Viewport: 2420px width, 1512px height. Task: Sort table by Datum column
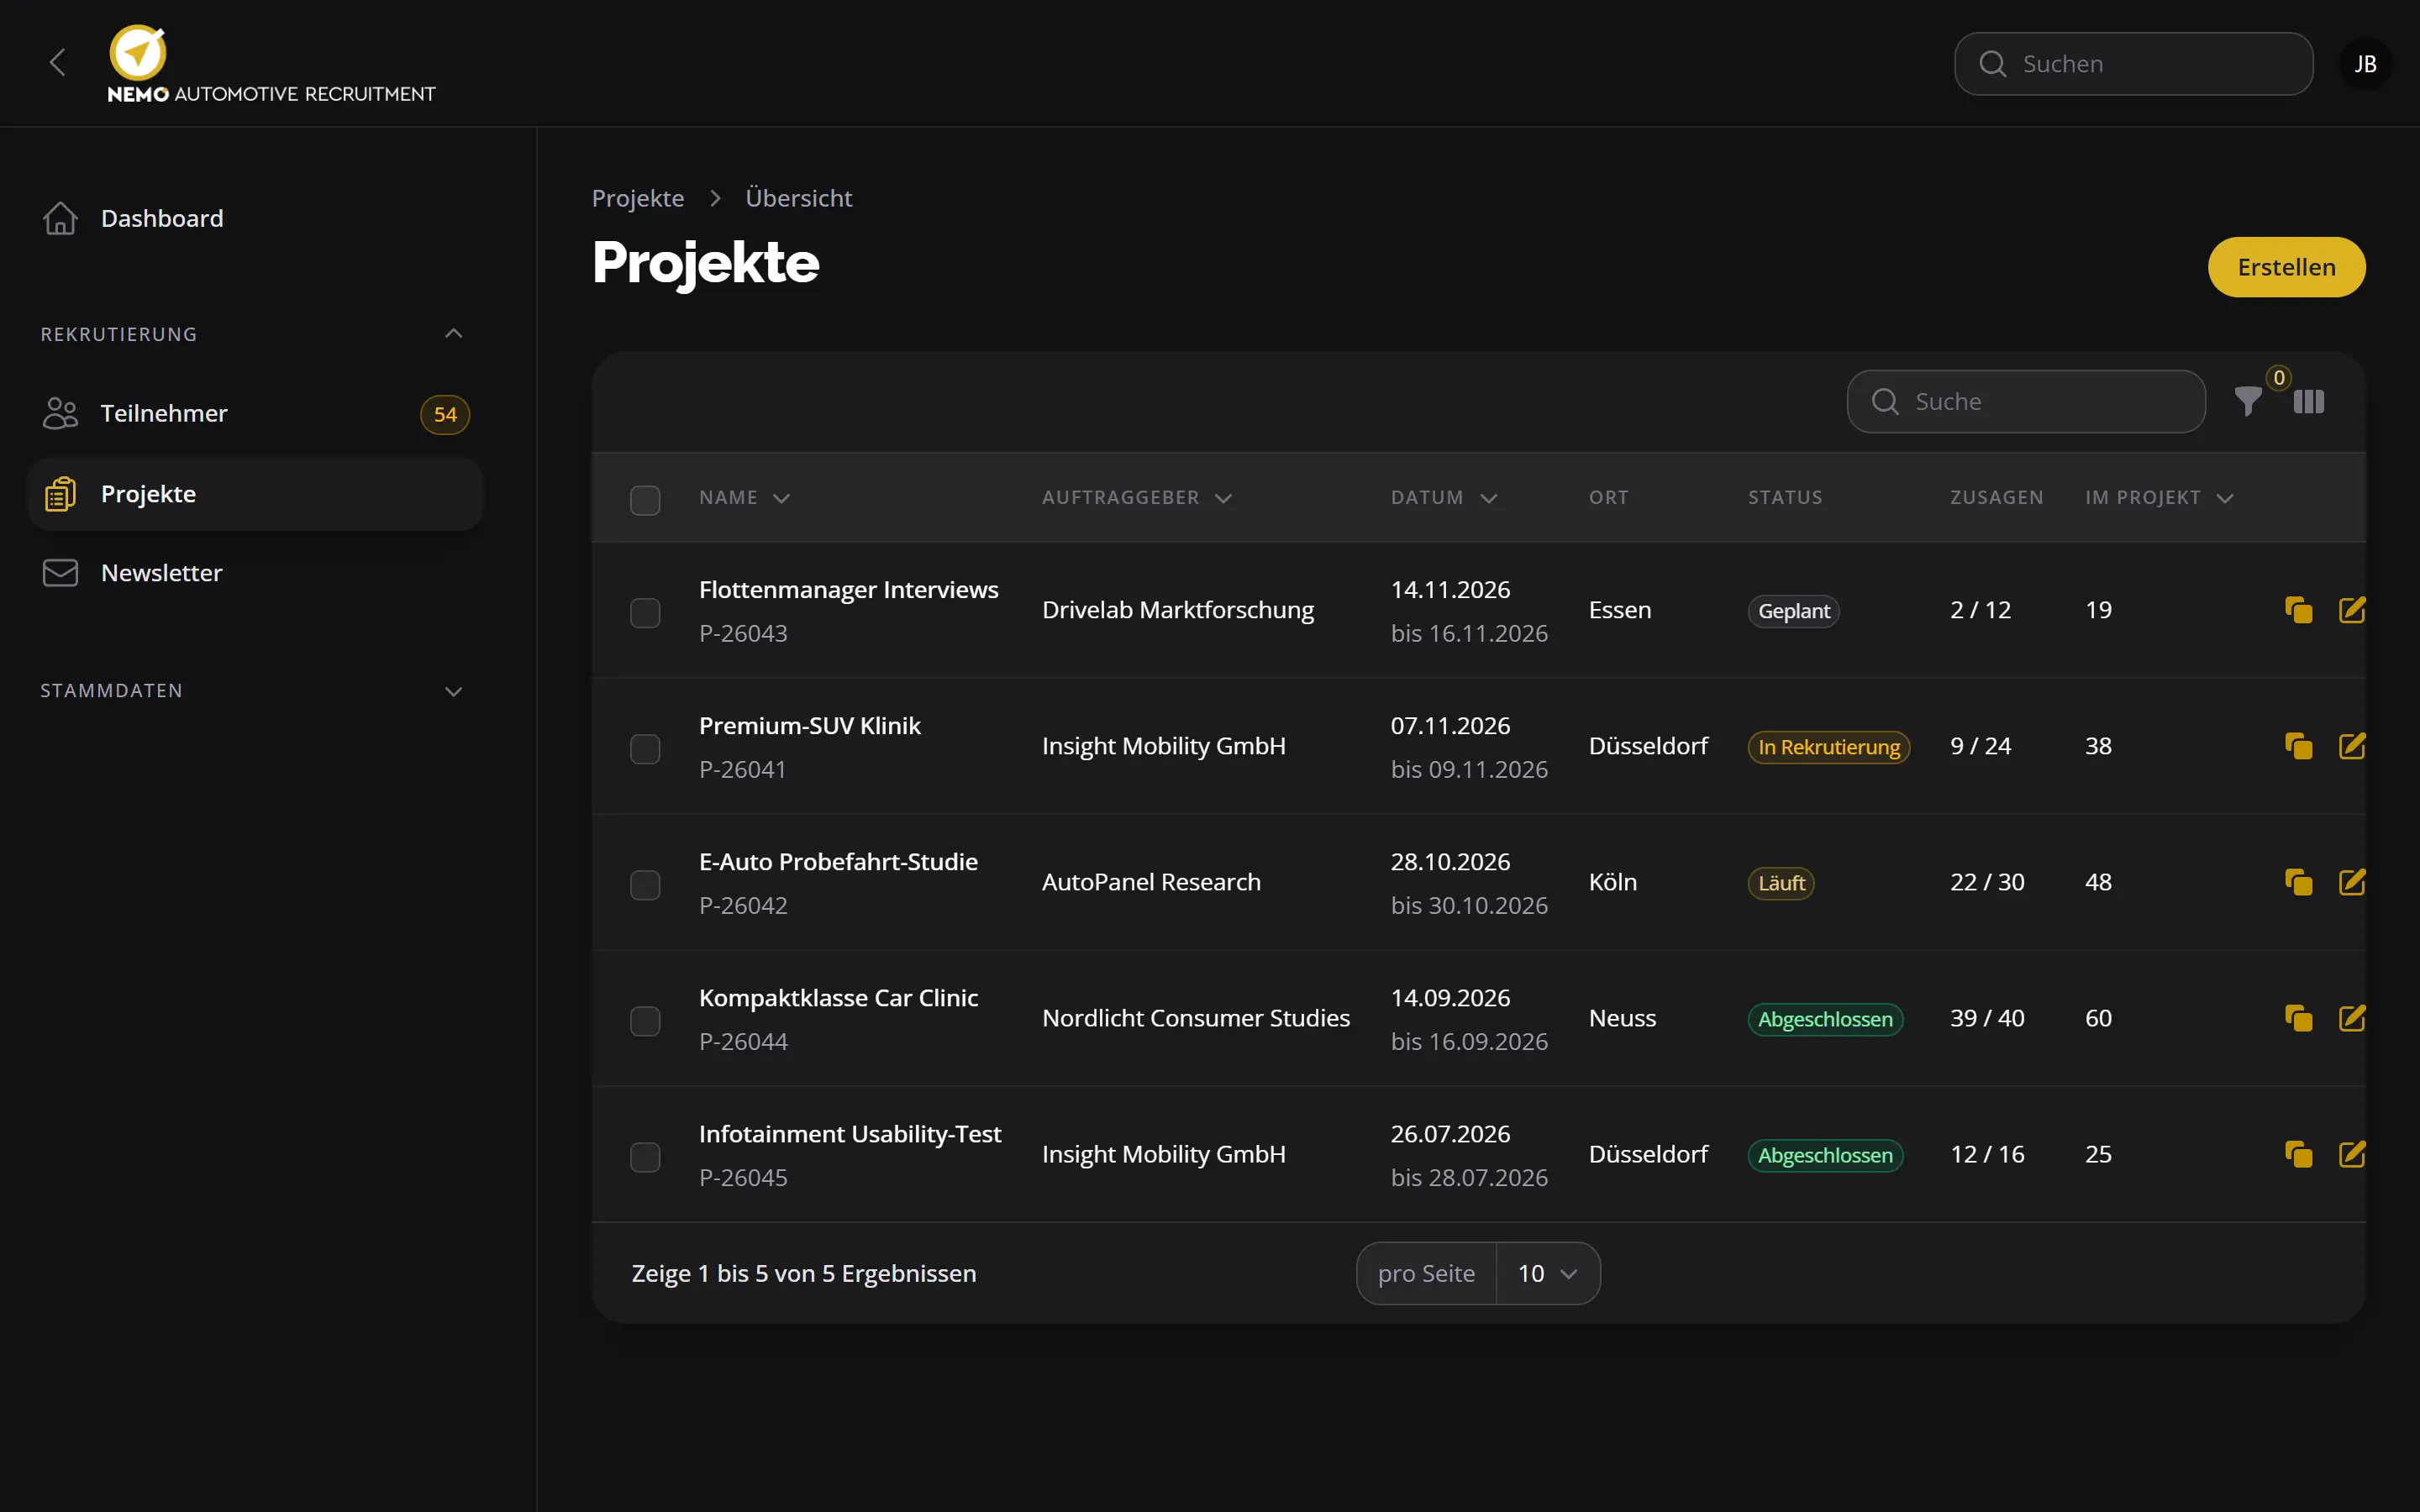pyautogui.click(x=1444, y=498)
